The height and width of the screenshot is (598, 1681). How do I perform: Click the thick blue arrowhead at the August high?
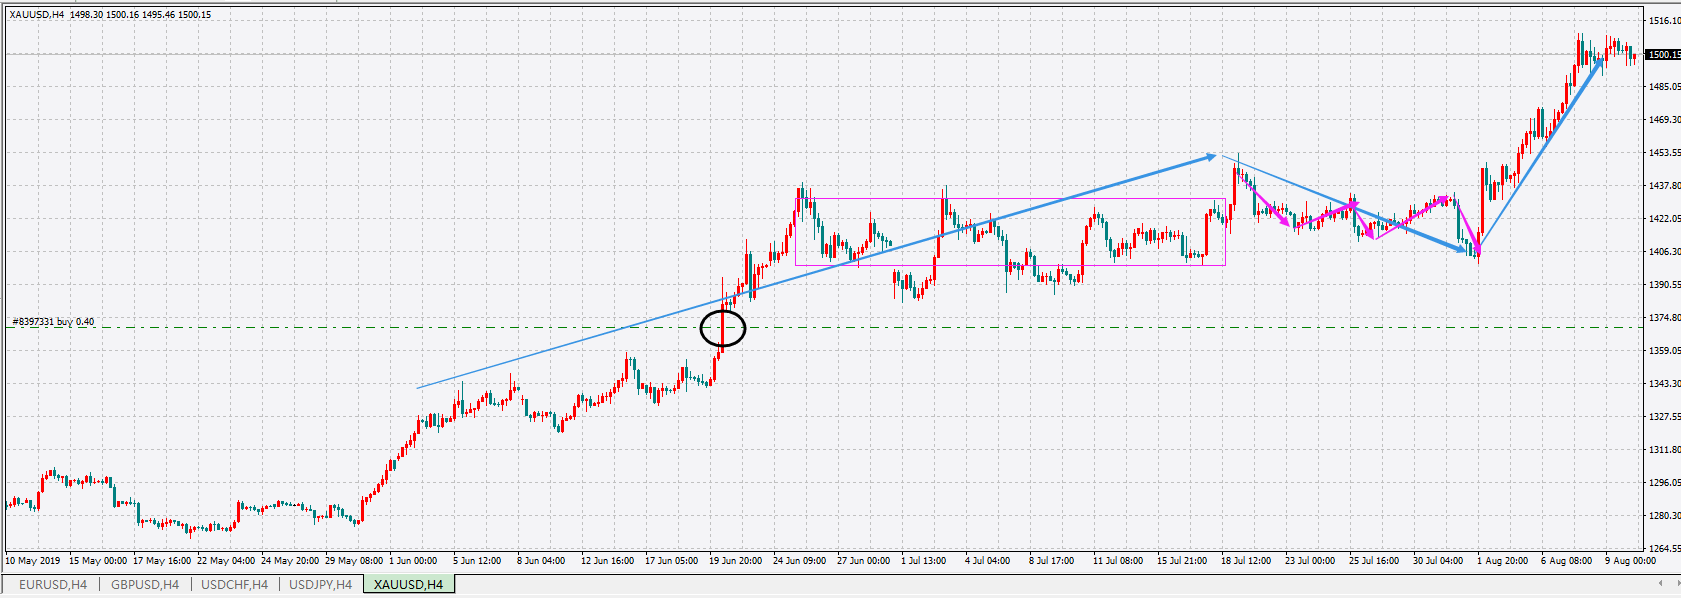(1597, 65)
